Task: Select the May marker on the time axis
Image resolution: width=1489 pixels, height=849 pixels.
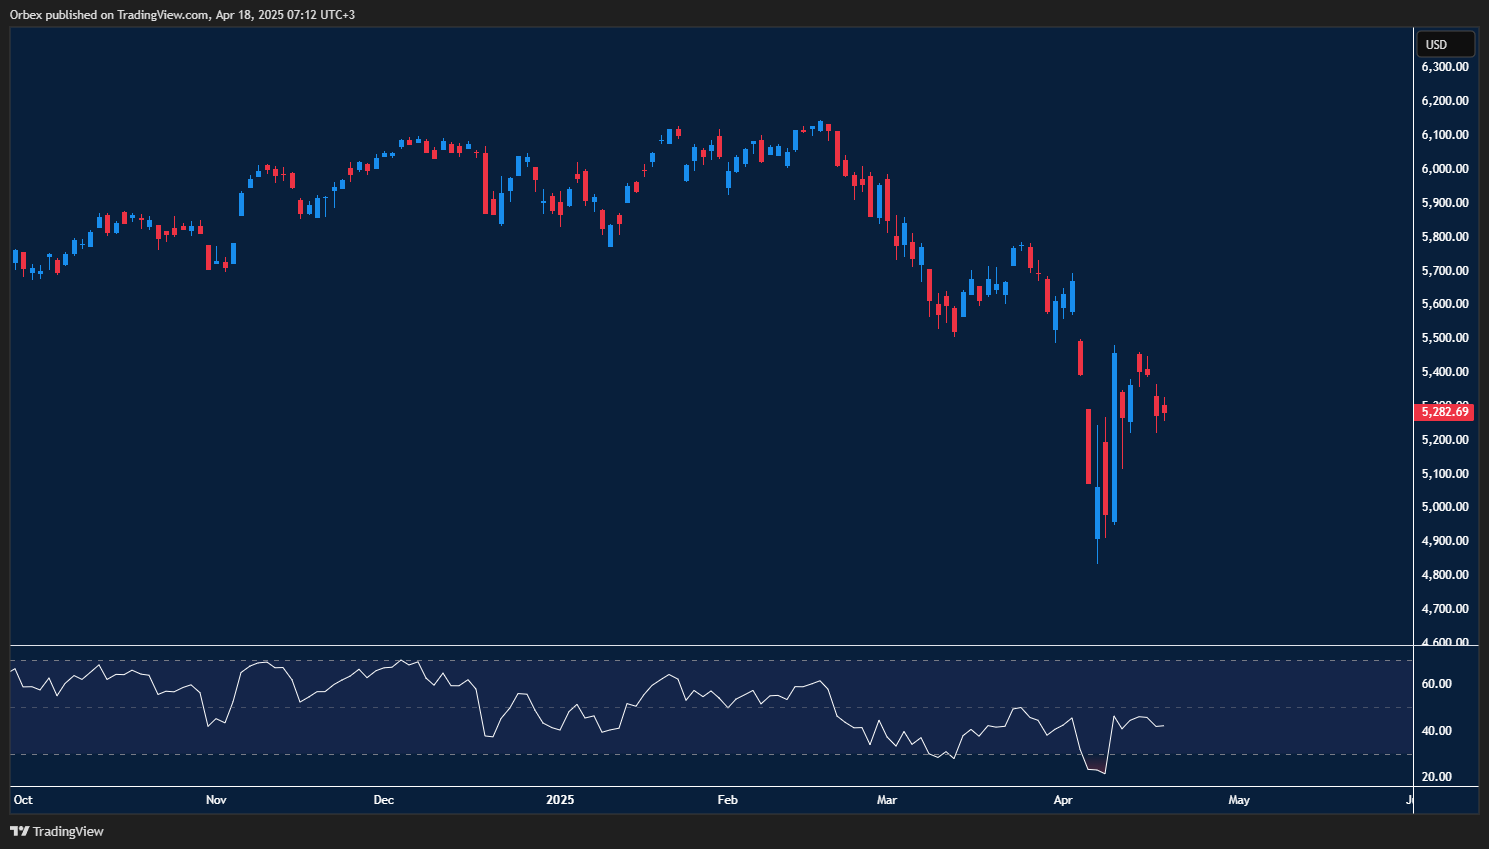Action: coord(1239,800)
